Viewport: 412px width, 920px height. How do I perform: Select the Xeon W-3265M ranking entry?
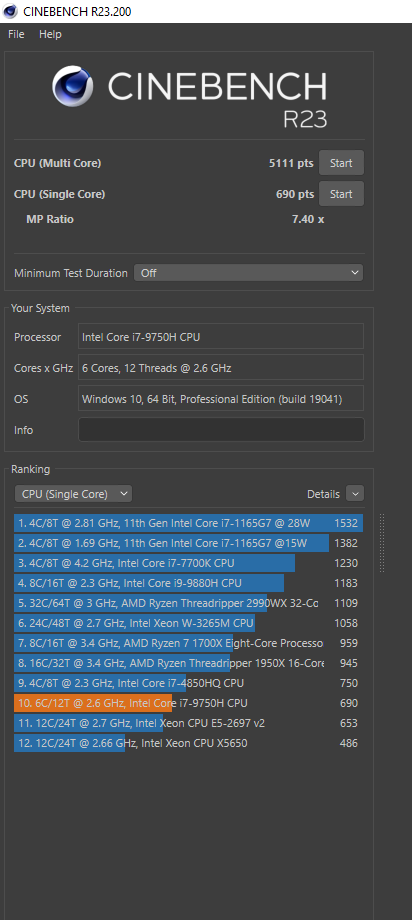[x=188, y=623]
